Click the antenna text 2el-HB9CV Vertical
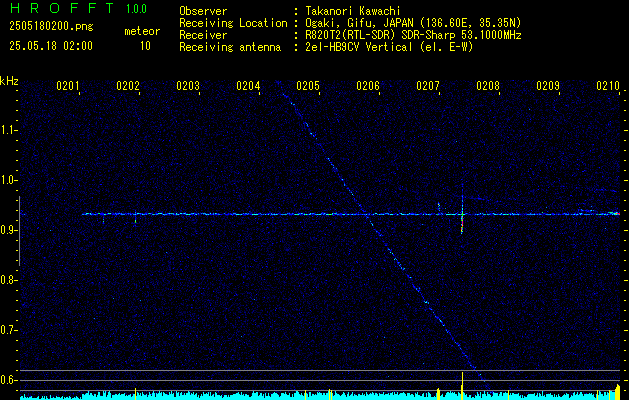629x400 pixels. coord(359,47)
